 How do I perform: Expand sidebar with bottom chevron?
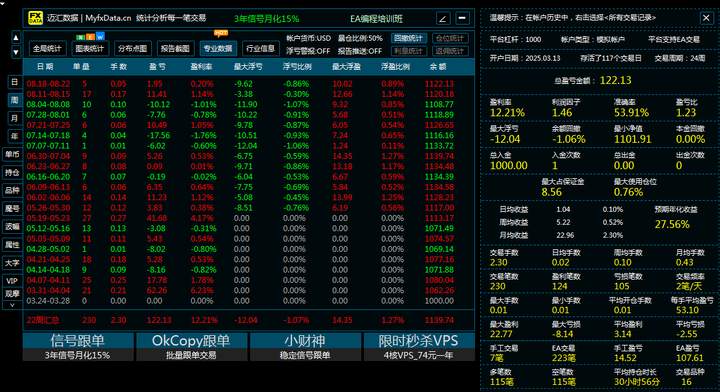point(12,305)
